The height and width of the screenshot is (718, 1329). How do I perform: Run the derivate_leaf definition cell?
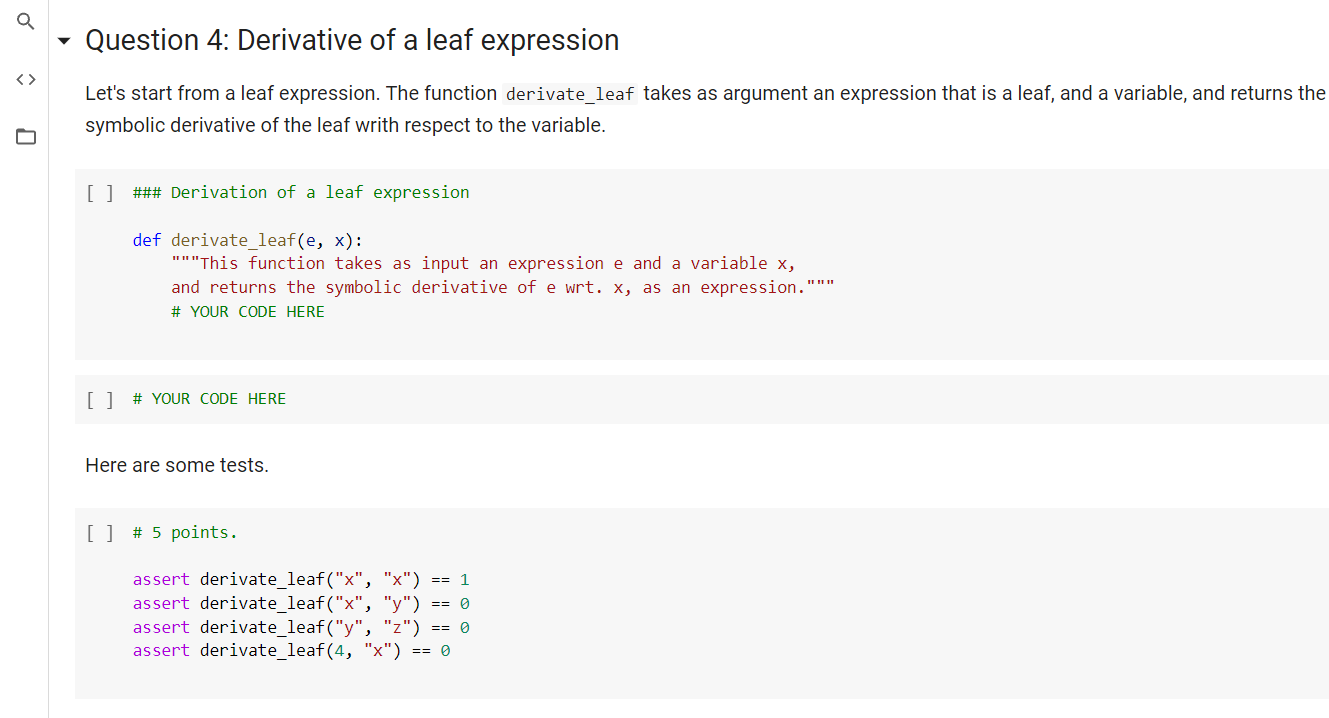[x=99, y=193]
